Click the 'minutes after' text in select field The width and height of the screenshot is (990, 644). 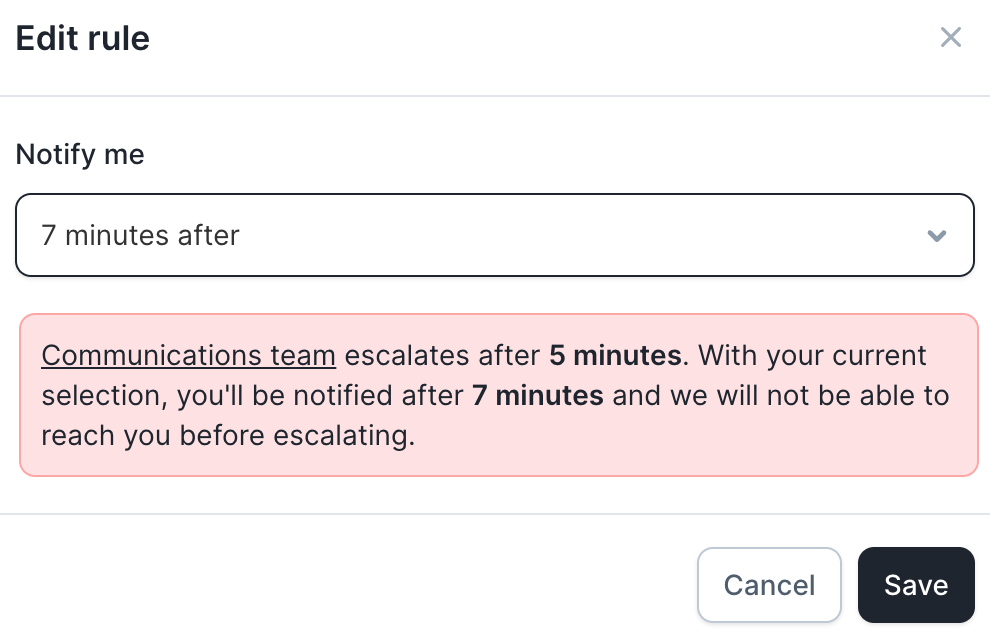pos(152,236)
